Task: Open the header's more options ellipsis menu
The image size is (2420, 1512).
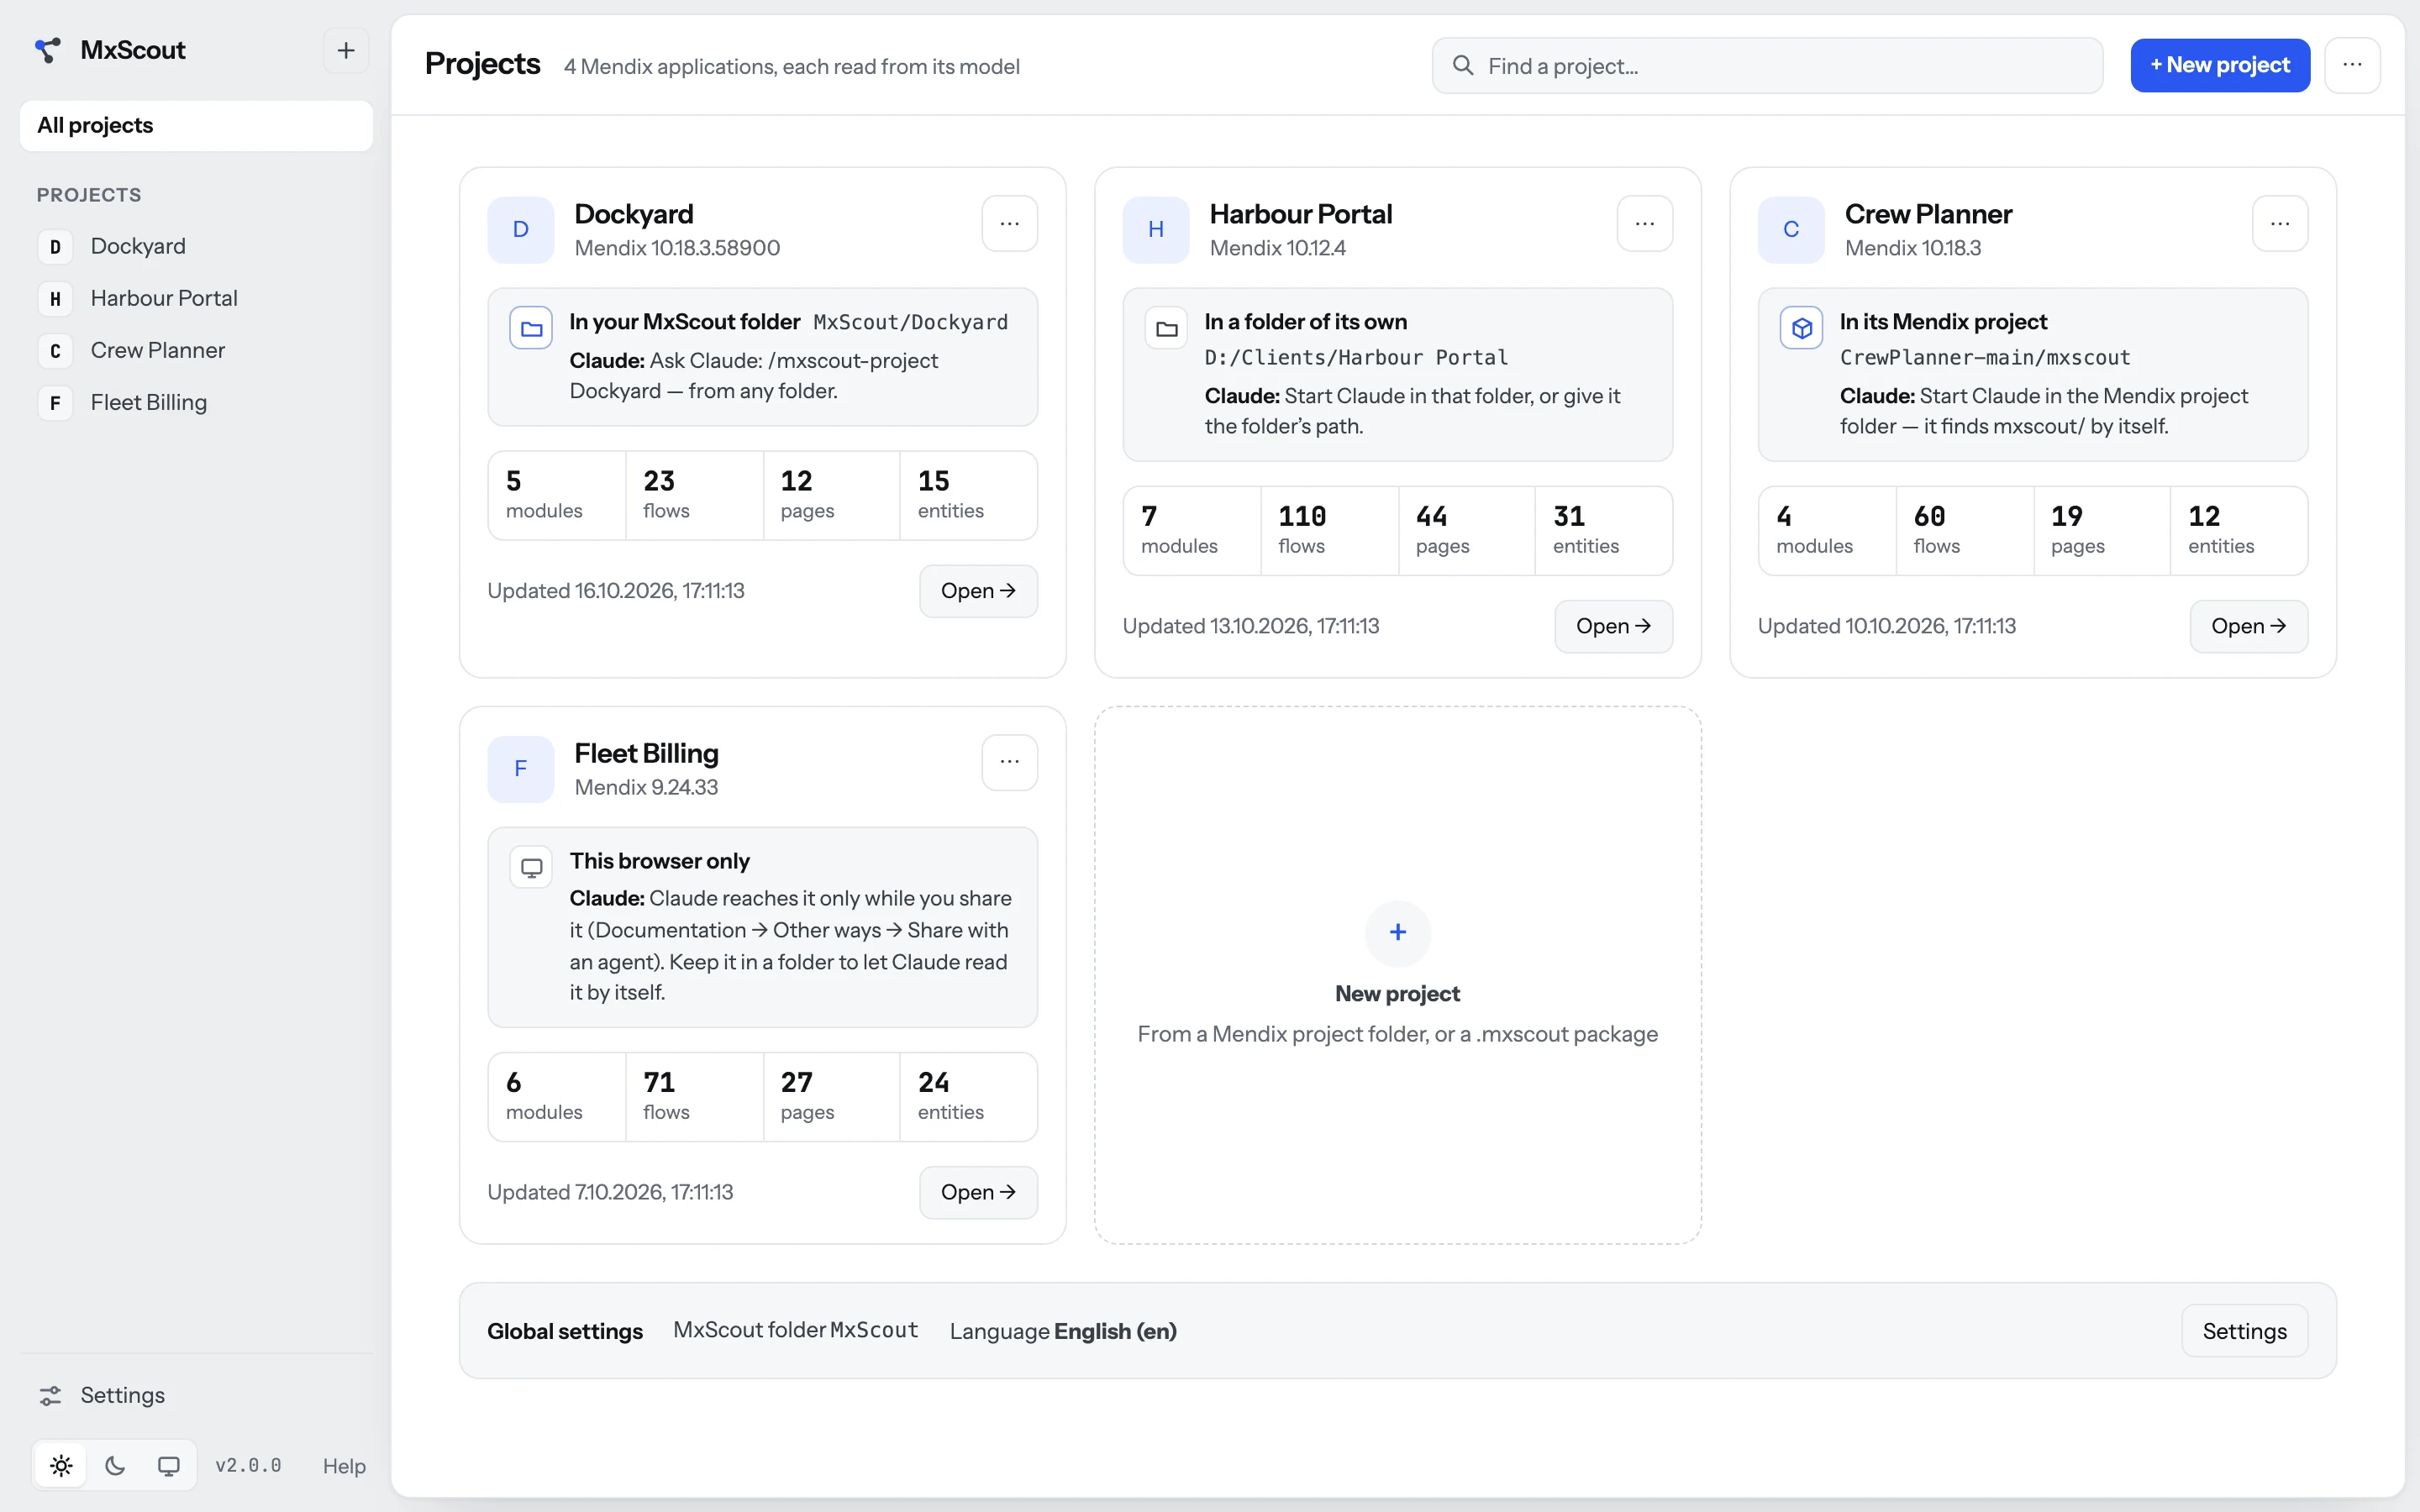Action: click(x=2352, y=65)
